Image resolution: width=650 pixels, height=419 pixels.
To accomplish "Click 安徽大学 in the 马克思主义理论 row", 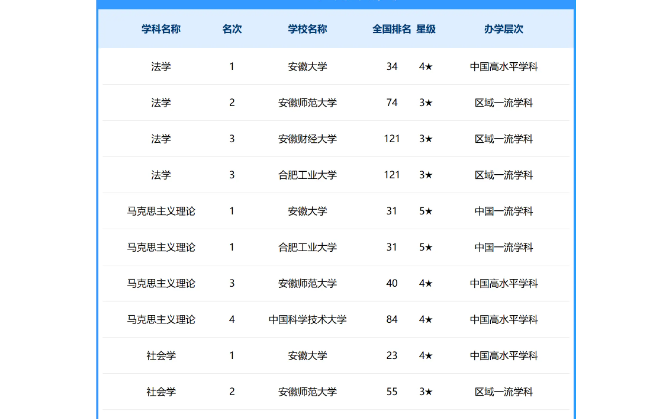I will (307, 211).
